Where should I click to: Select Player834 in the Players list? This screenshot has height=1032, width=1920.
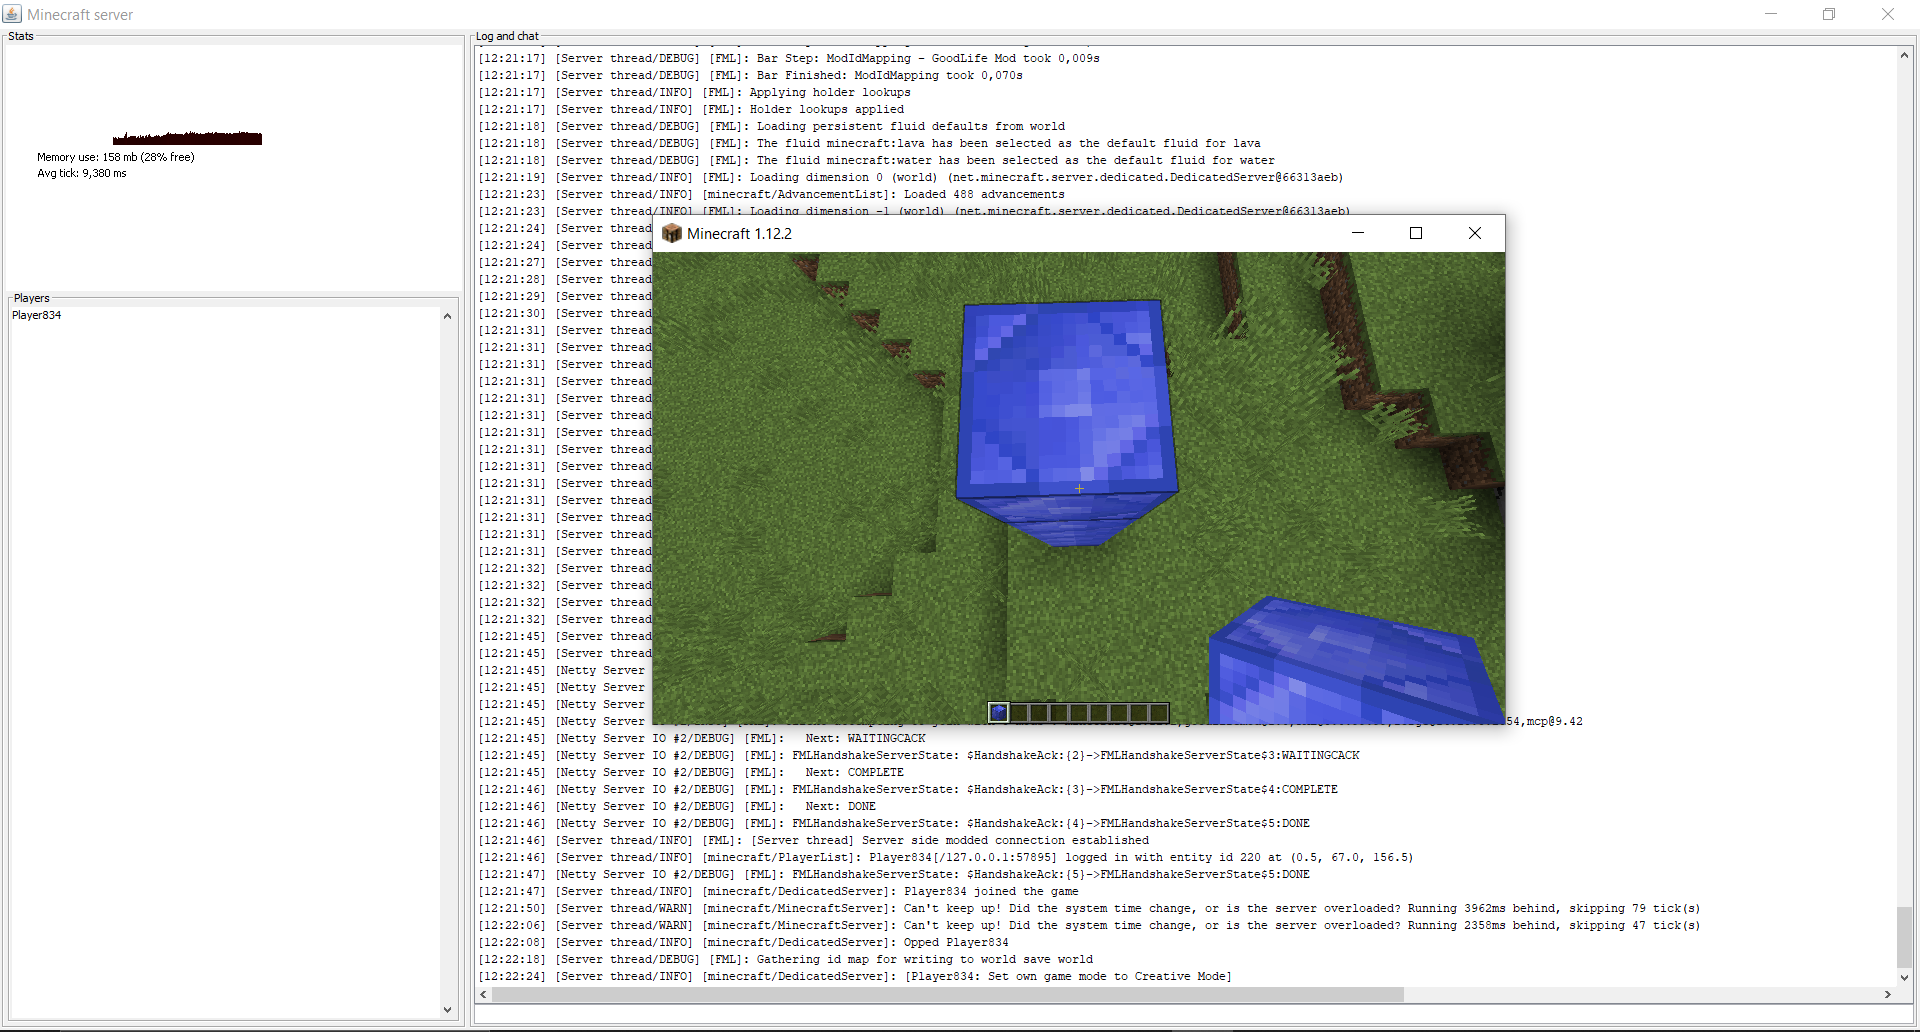pos(37,315)
